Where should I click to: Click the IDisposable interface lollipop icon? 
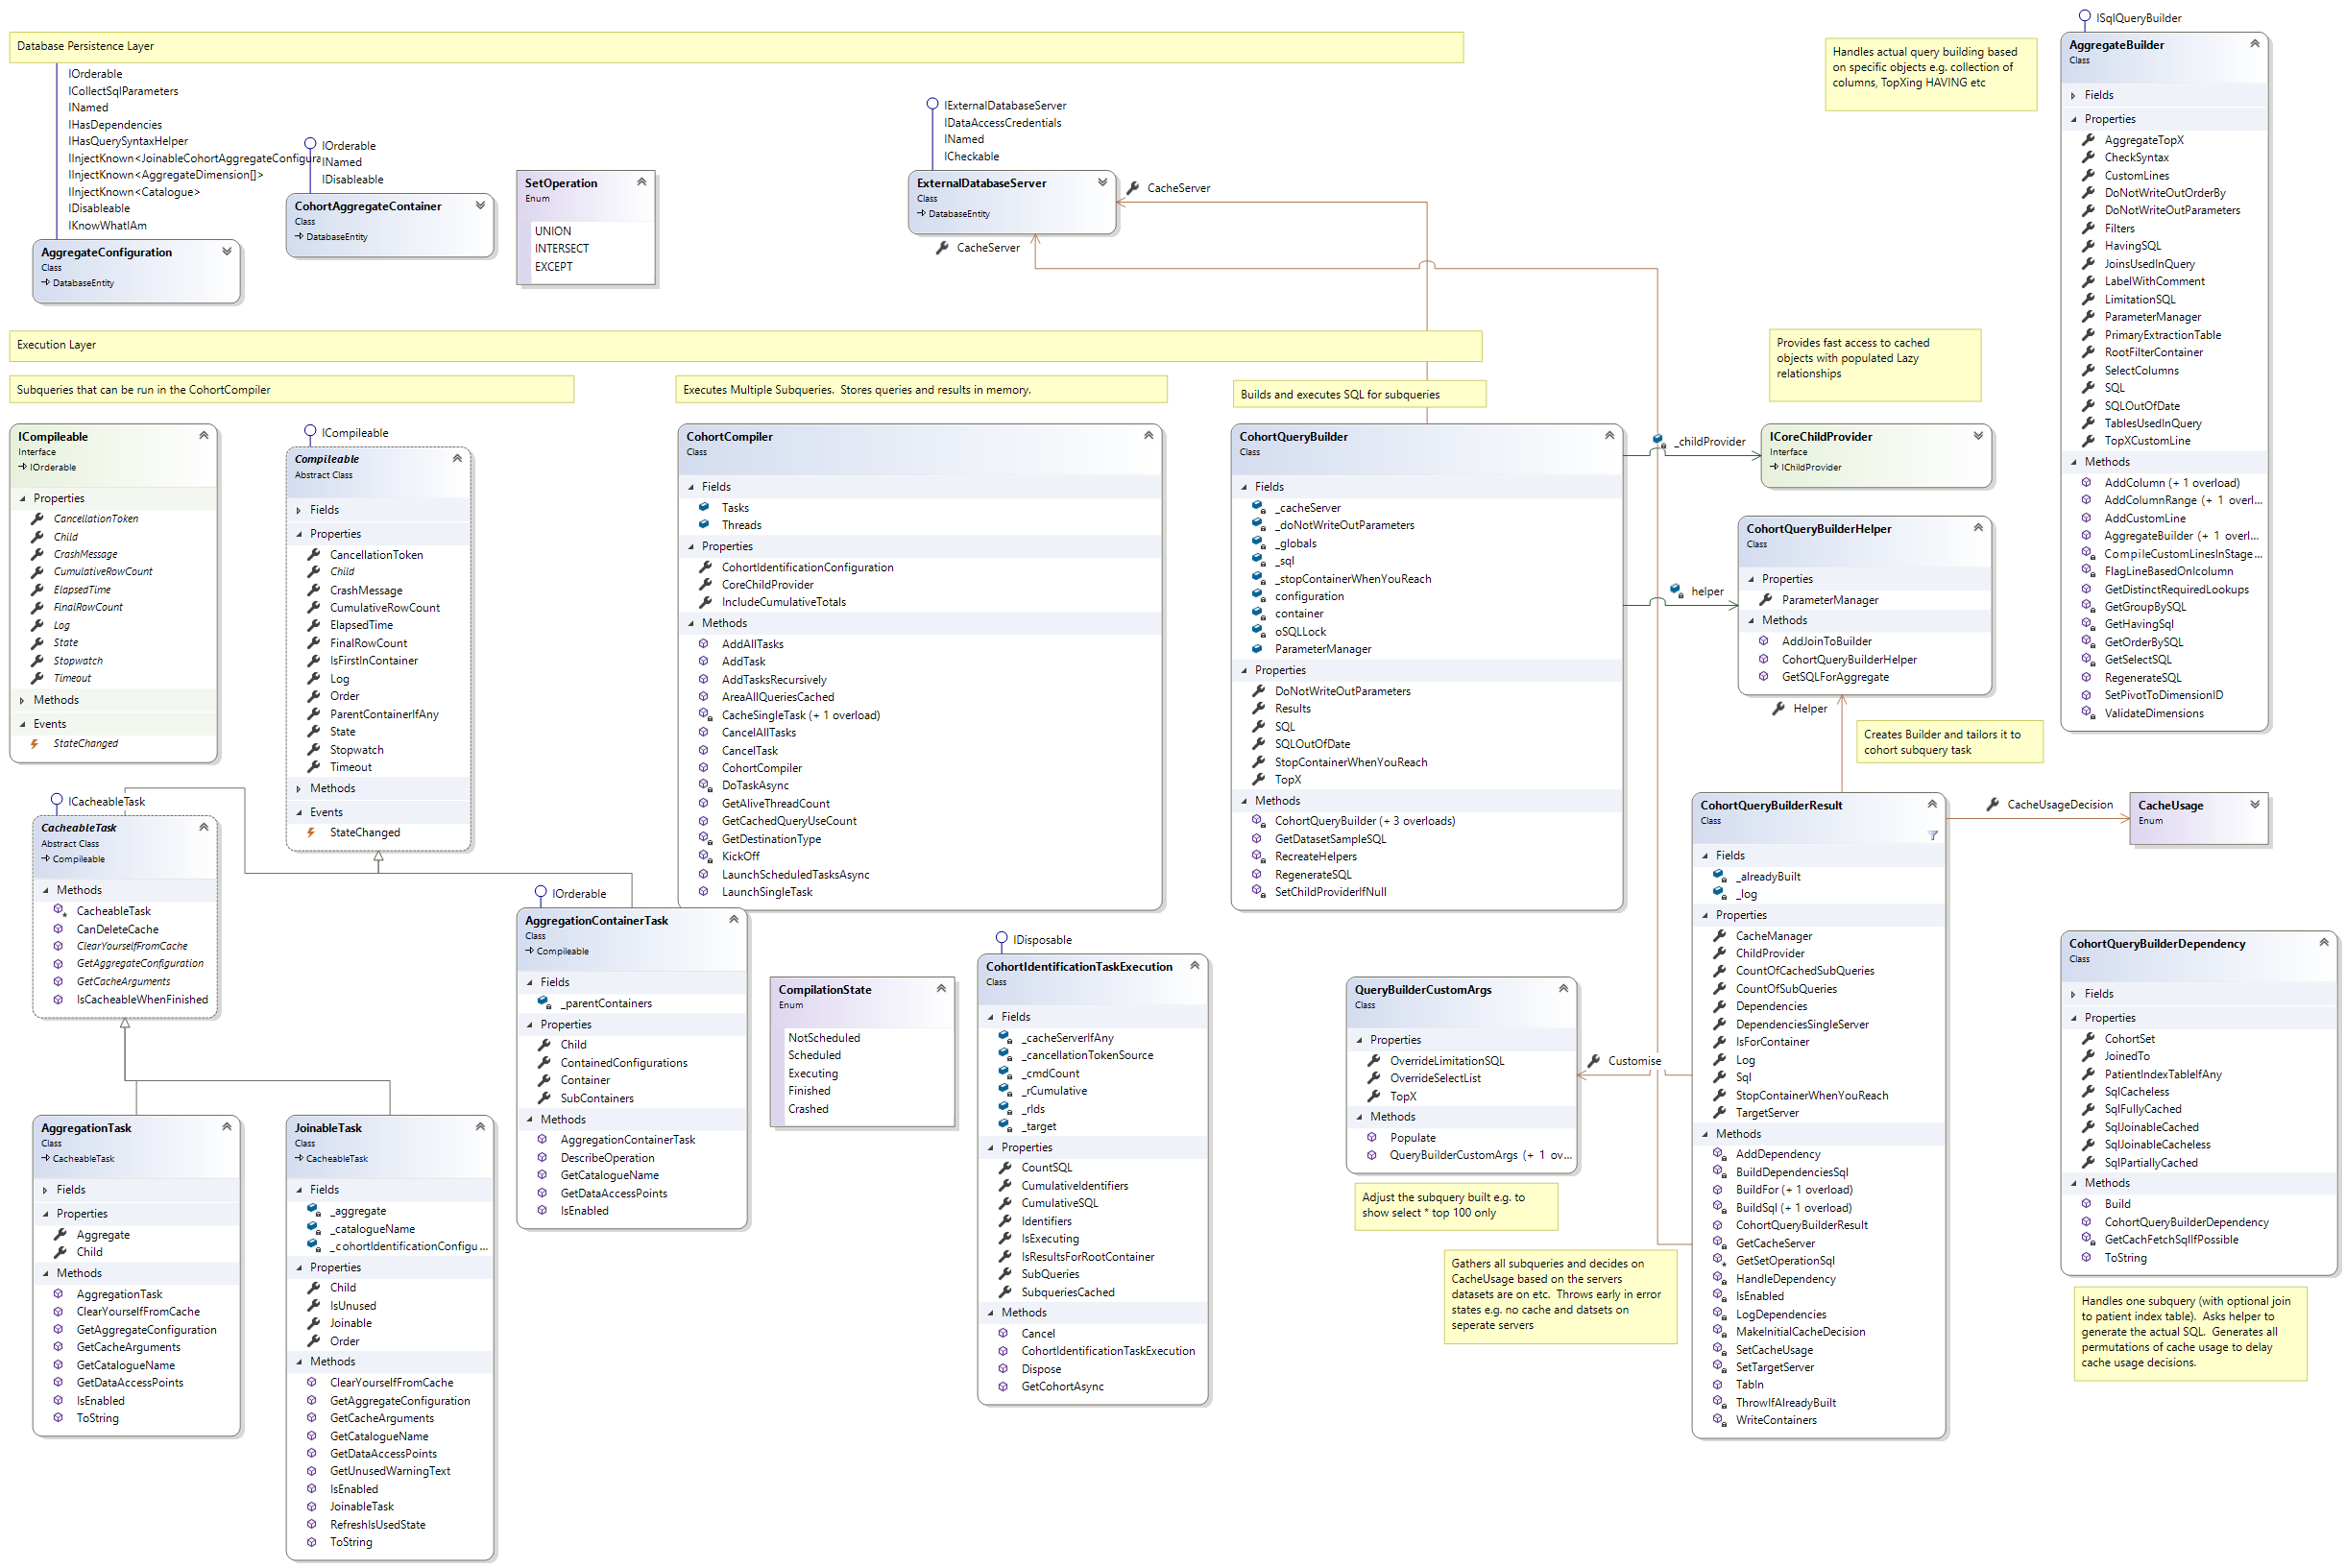point(1001,938)
